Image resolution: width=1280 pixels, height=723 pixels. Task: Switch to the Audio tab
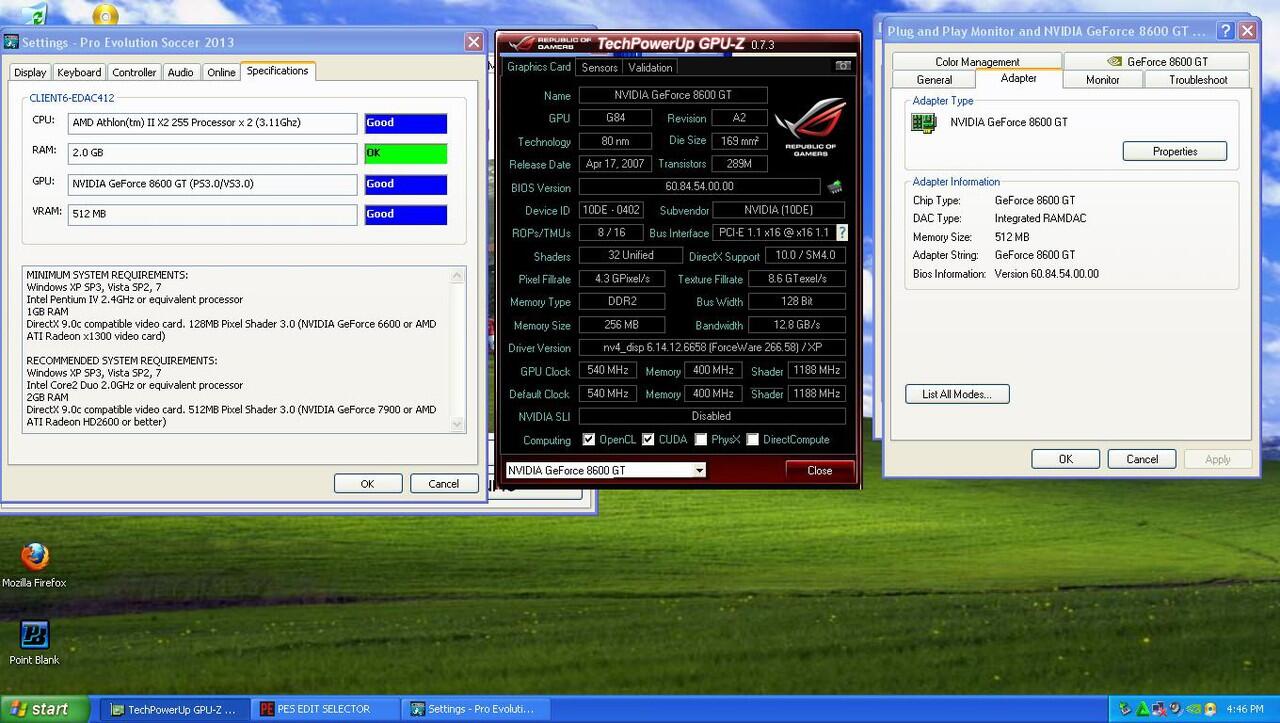click(181, 72)
